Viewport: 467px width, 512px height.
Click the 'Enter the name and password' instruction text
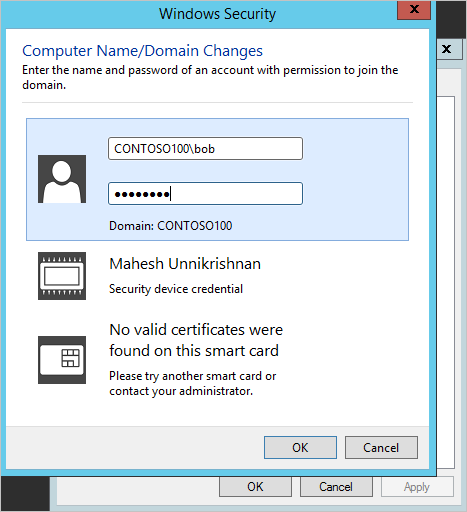coord(210,77)
